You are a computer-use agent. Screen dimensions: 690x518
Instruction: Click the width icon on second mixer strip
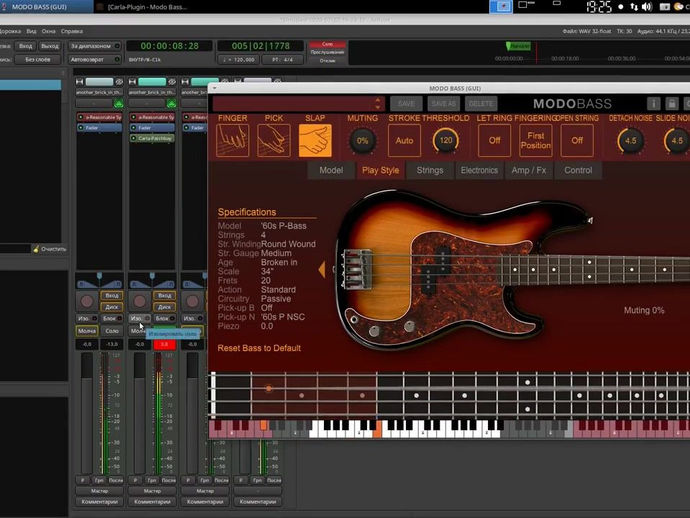point(132,82)
